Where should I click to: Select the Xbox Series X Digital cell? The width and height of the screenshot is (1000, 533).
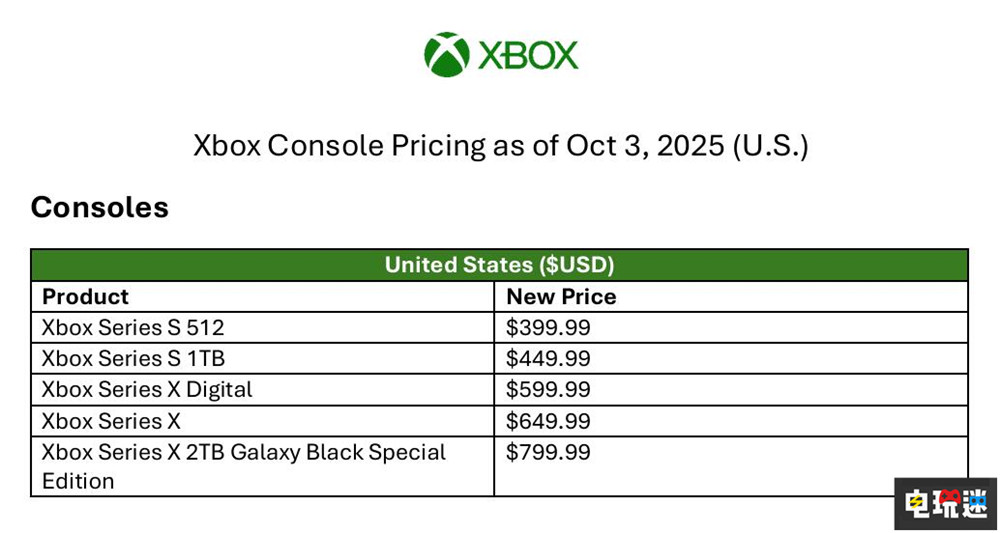point(147,389)
